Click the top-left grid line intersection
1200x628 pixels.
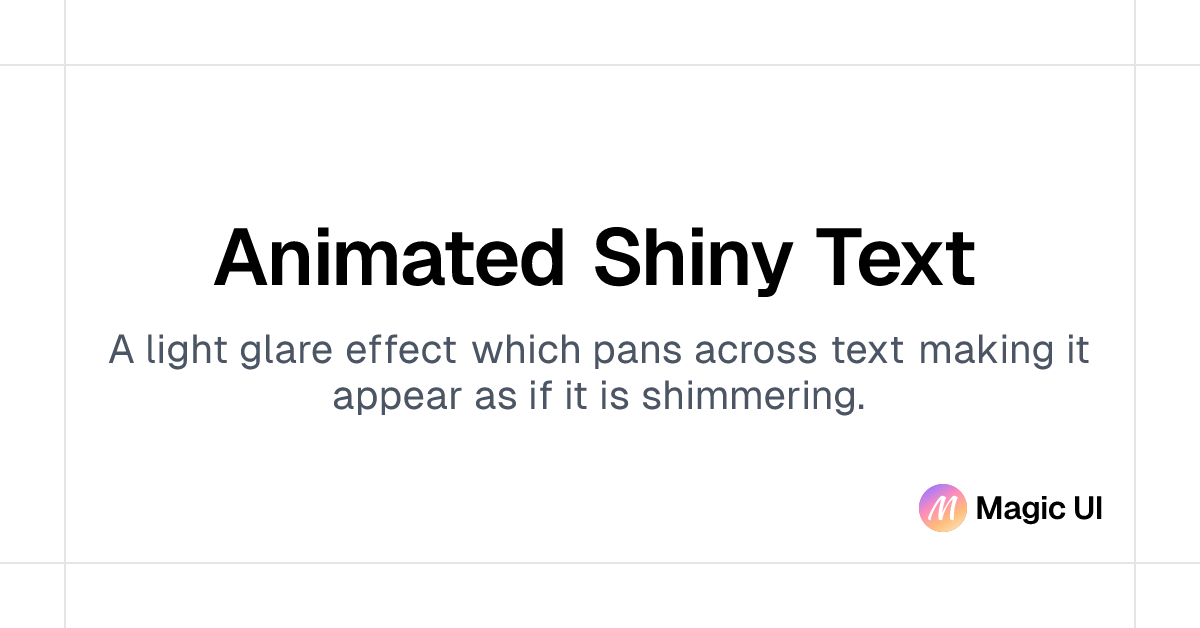(x=65, y=65)
